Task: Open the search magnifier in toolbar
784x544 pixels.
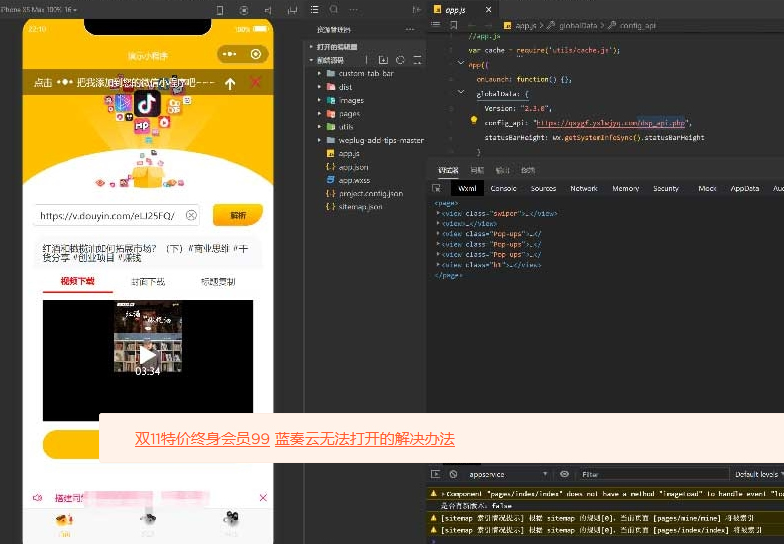Action: pyautogui.click(x=334, y=10)
